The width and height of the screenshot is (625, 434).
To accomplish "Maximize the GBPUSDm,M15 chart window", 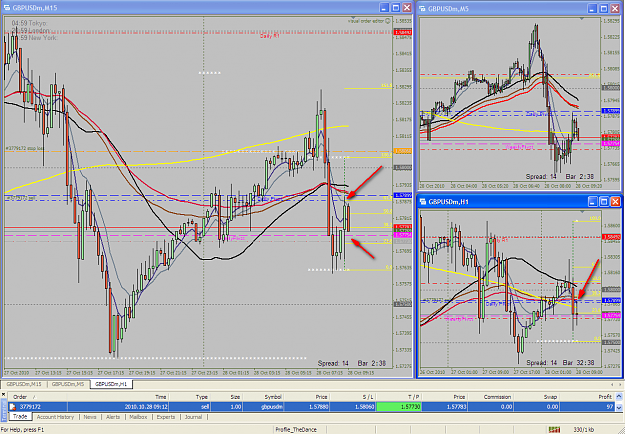I will pyautogui.click(x=395, y=8).
